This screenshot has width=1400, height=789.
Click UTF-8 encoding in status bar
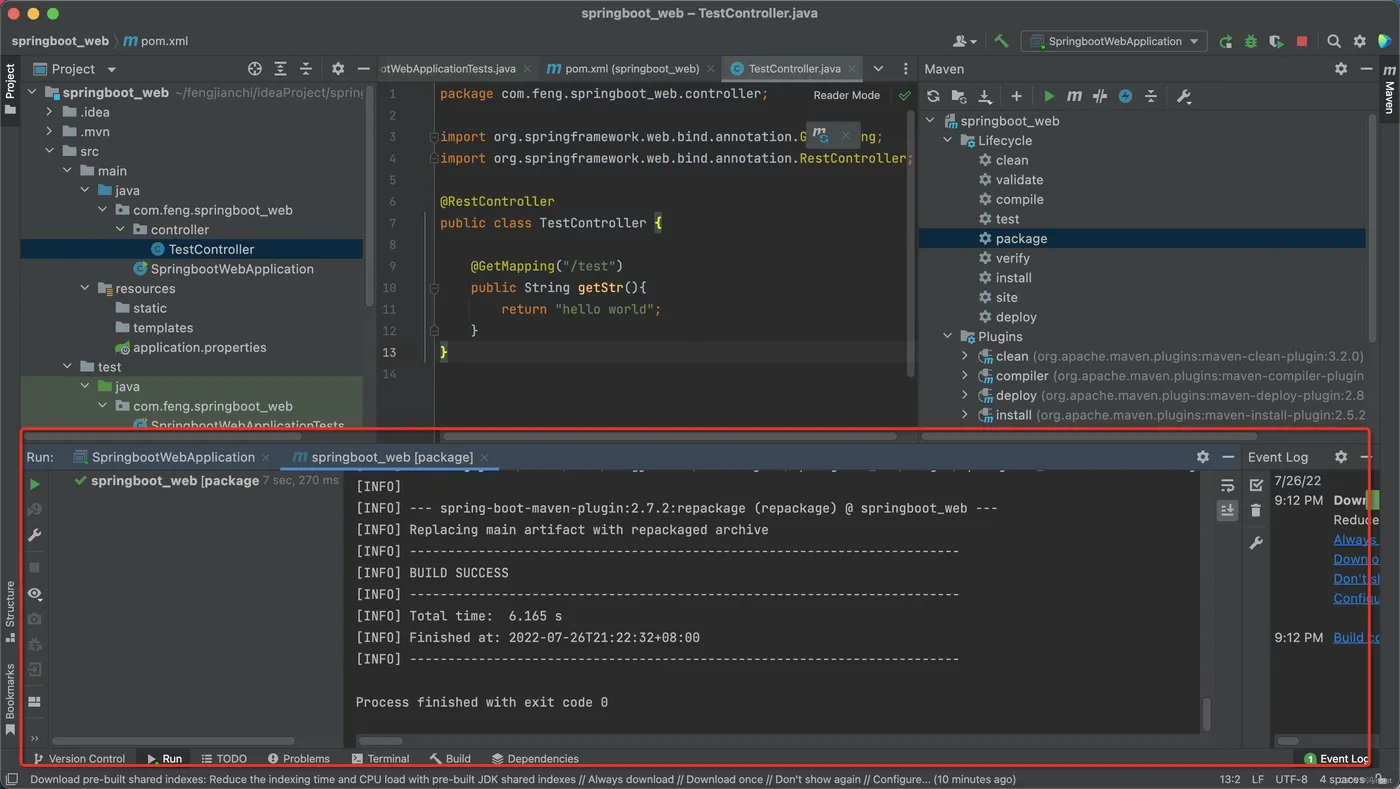[x=1291, y=779]
